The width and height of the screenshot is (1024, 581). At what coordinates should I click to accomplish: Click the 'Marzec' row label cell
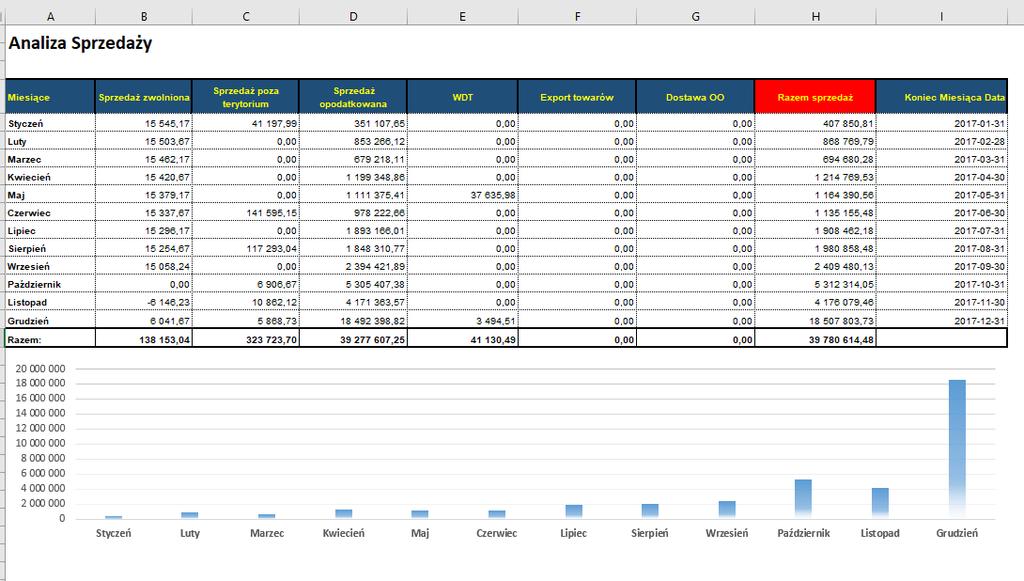click(x=50, y=159)
